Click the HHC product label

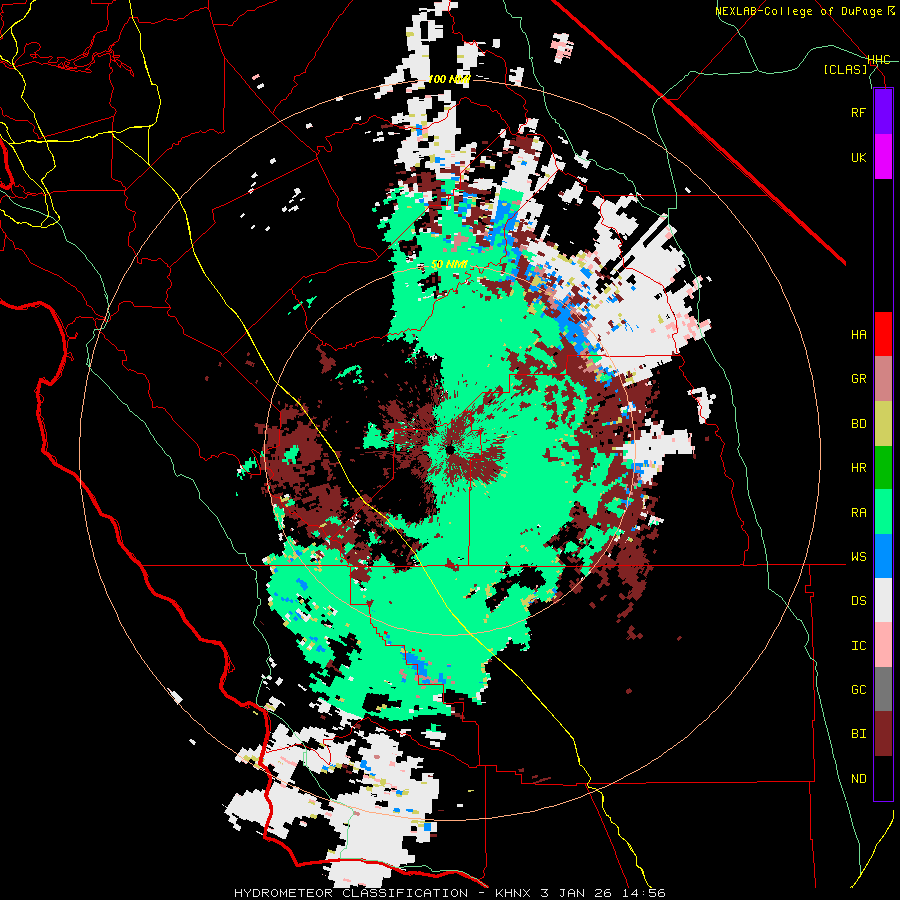tap(879, 60)
